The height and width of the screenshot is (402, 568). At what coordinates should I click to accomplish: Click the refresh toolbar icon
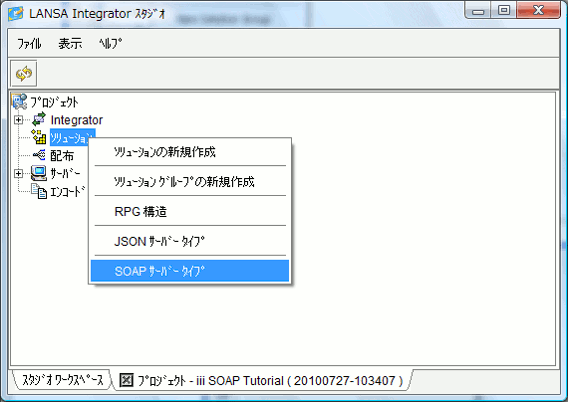(x=24, y=74)
